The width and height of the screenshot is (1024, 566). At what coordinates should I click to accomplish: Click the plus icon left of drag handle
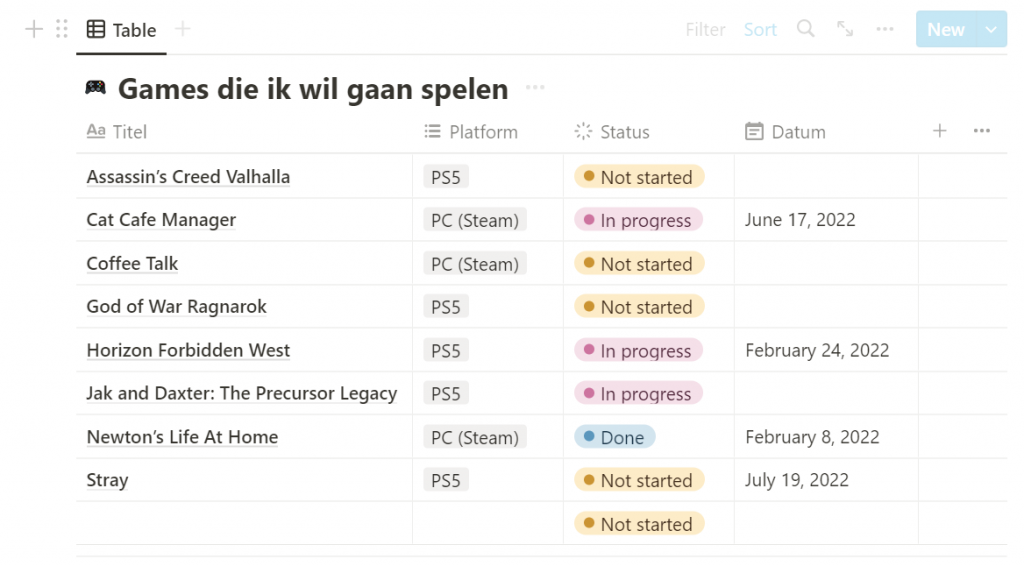click(x=34, y=29)
